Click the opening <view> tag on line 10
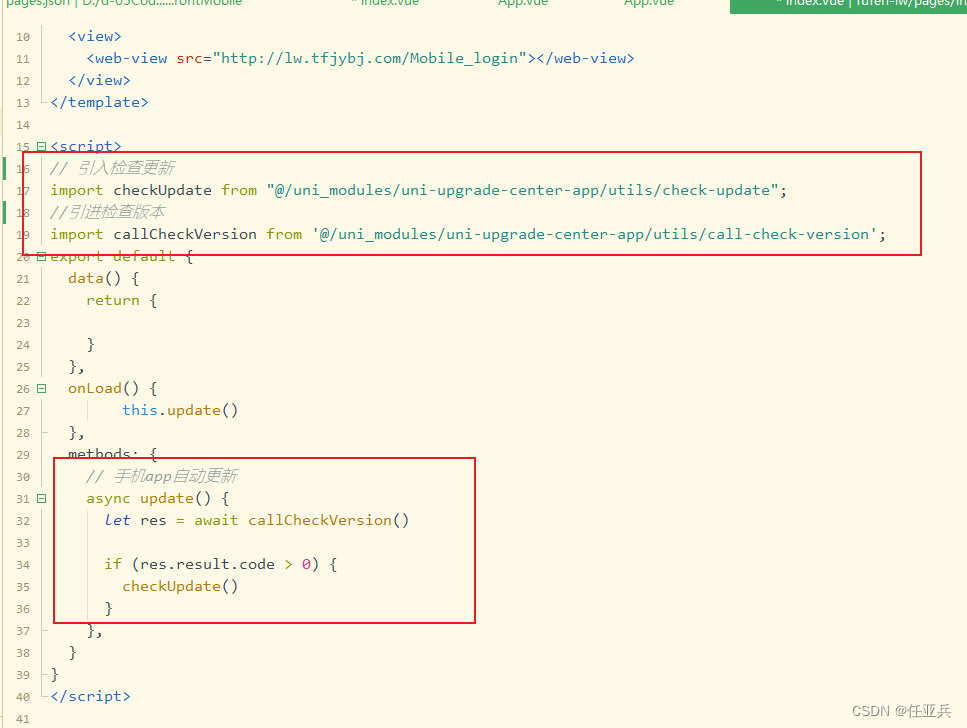The image size is (967, 728). (95, 36)
